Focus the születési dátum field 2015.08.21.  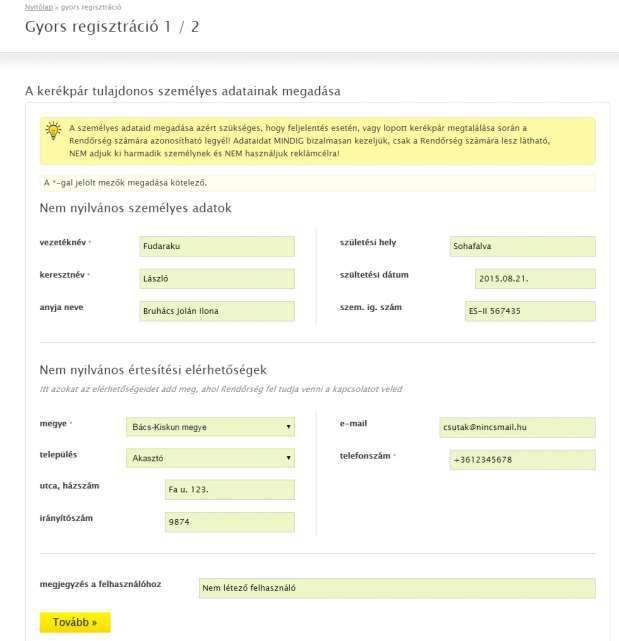[535, 279]
